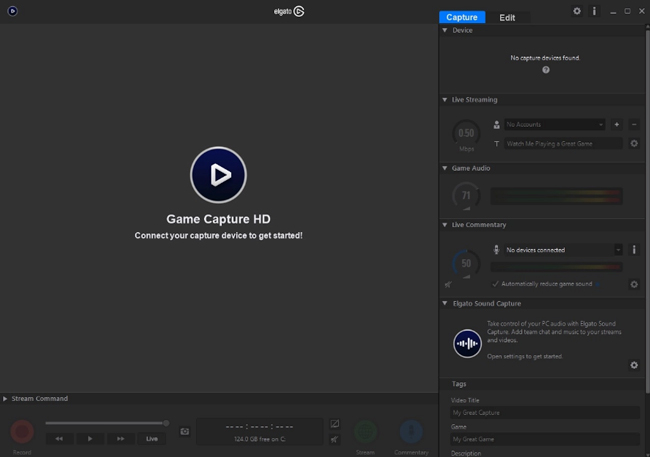The image size is (650, 457).
Task: Click the Live Commentary volume dial 50
Action: [466, 263]
